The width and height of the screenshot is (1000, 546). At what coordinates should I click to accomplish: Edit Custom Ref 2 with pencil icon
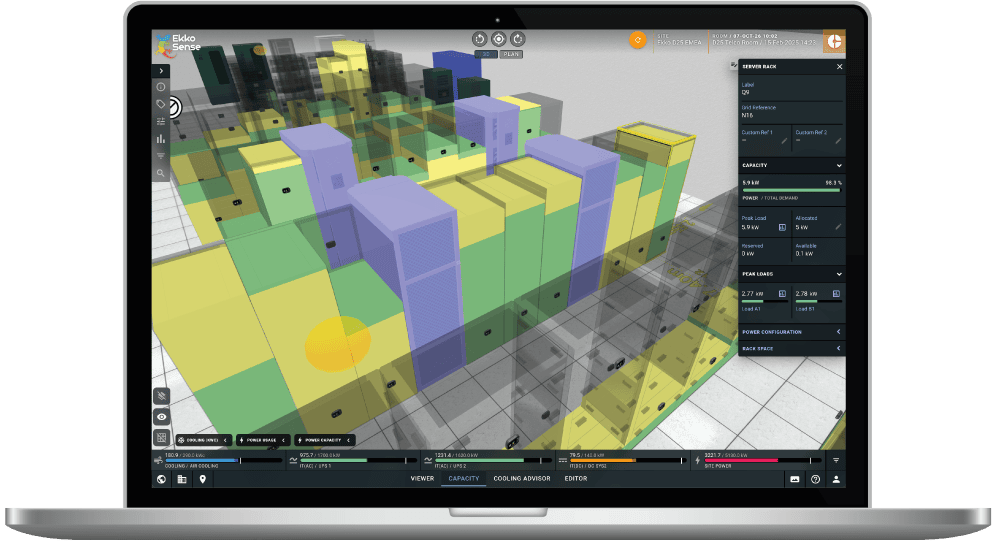coord(838,141)
